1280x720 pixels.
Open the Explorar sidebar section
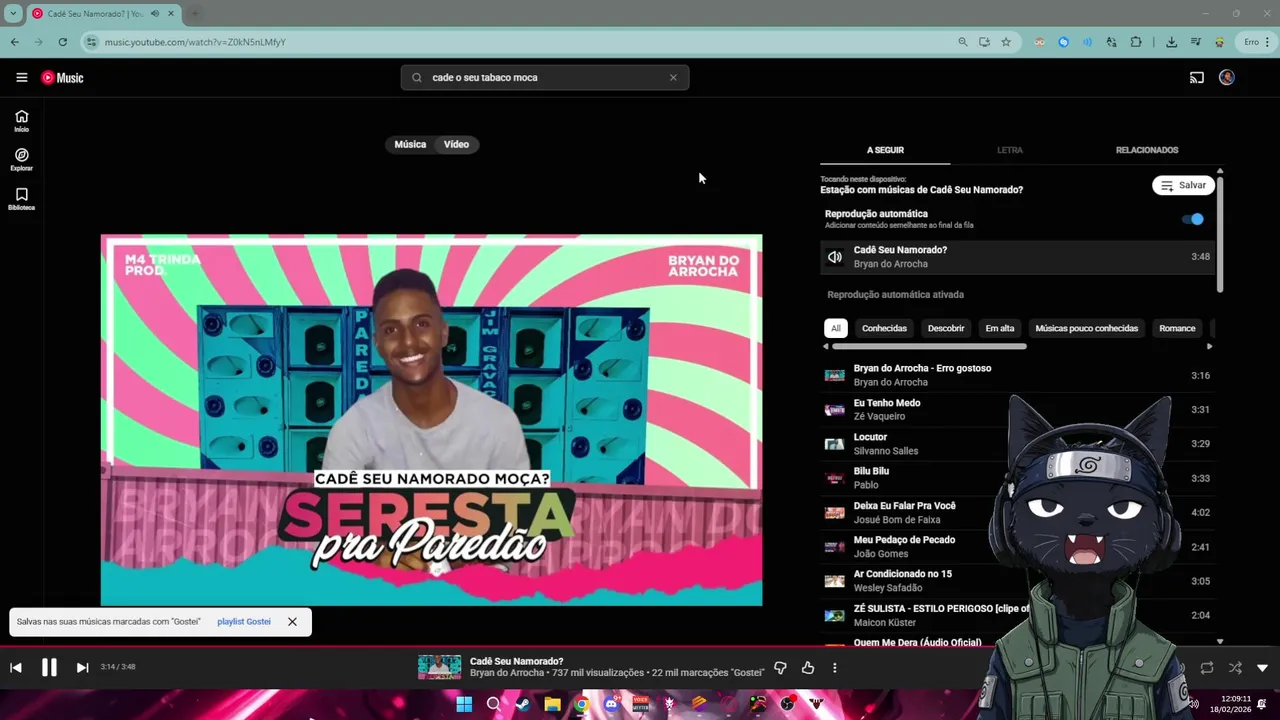(x=21, y=160)
